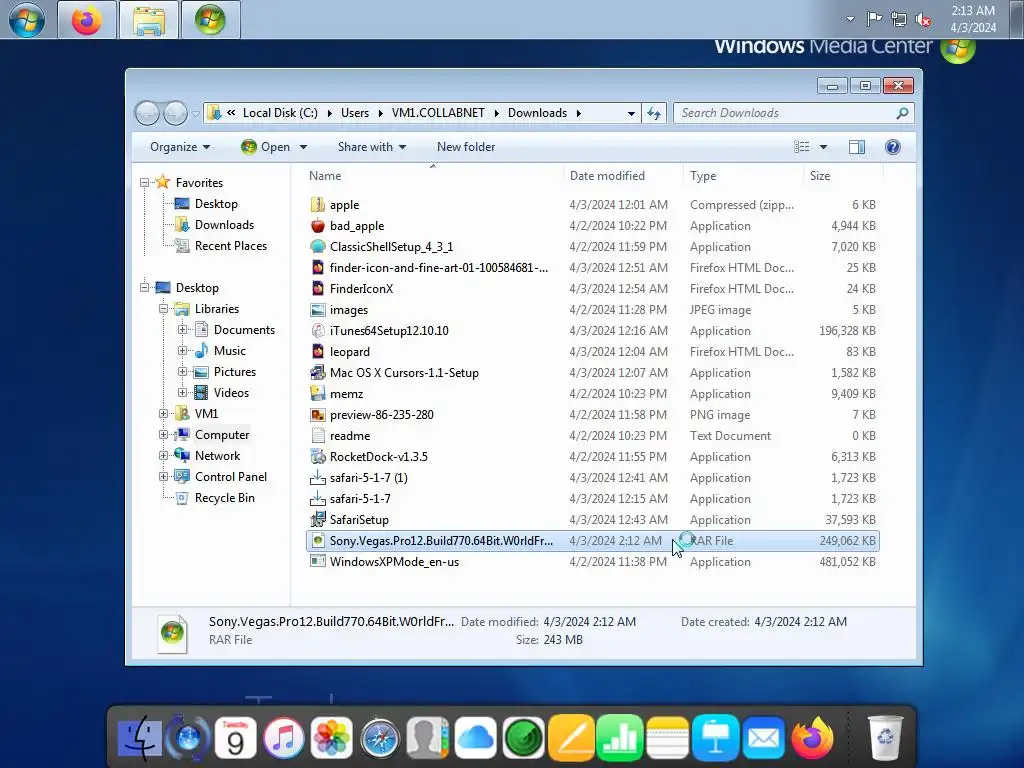Expand the Open button dropdown arrow

tap(303, 147)
